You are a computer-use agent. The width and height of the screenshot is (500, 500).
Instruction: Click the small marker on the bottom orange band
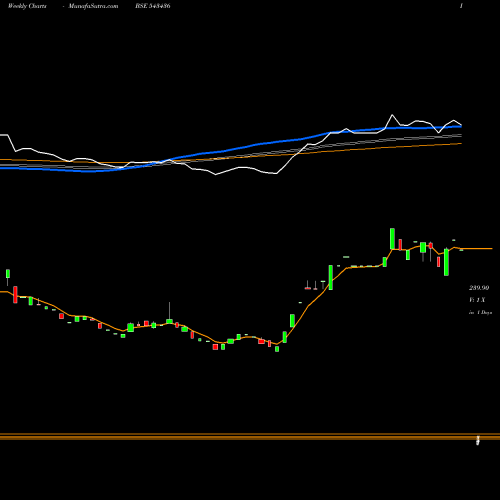coord(478,440)
